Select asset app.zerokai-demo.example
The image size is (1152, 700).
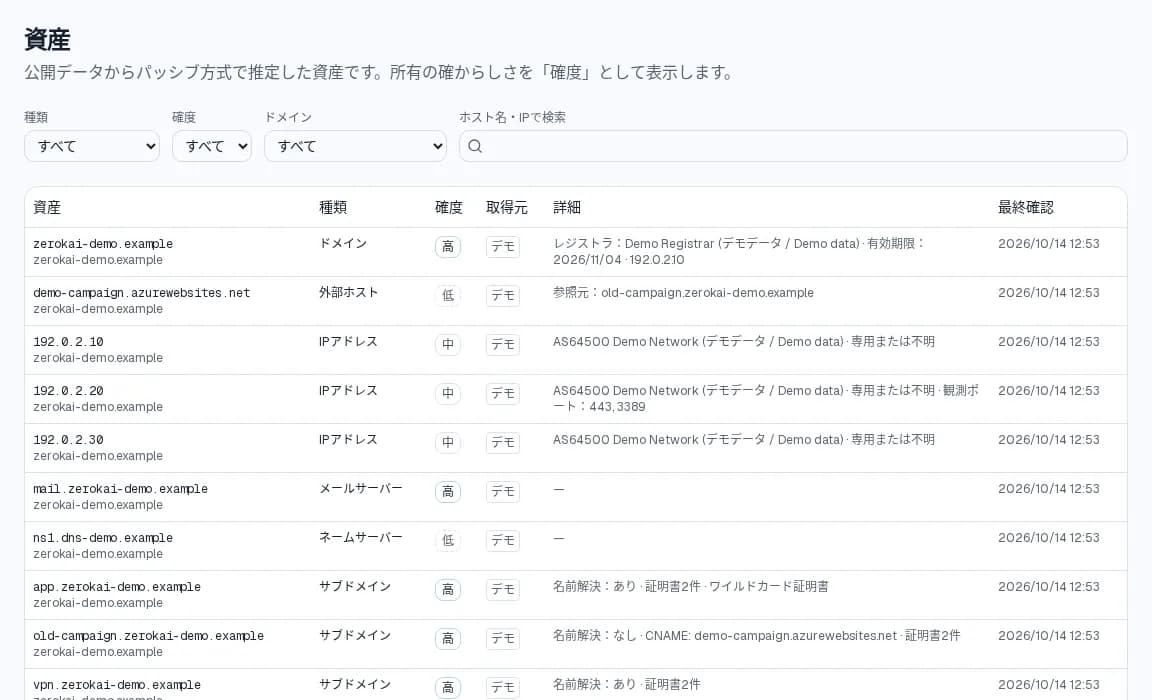tap(117, 587)
